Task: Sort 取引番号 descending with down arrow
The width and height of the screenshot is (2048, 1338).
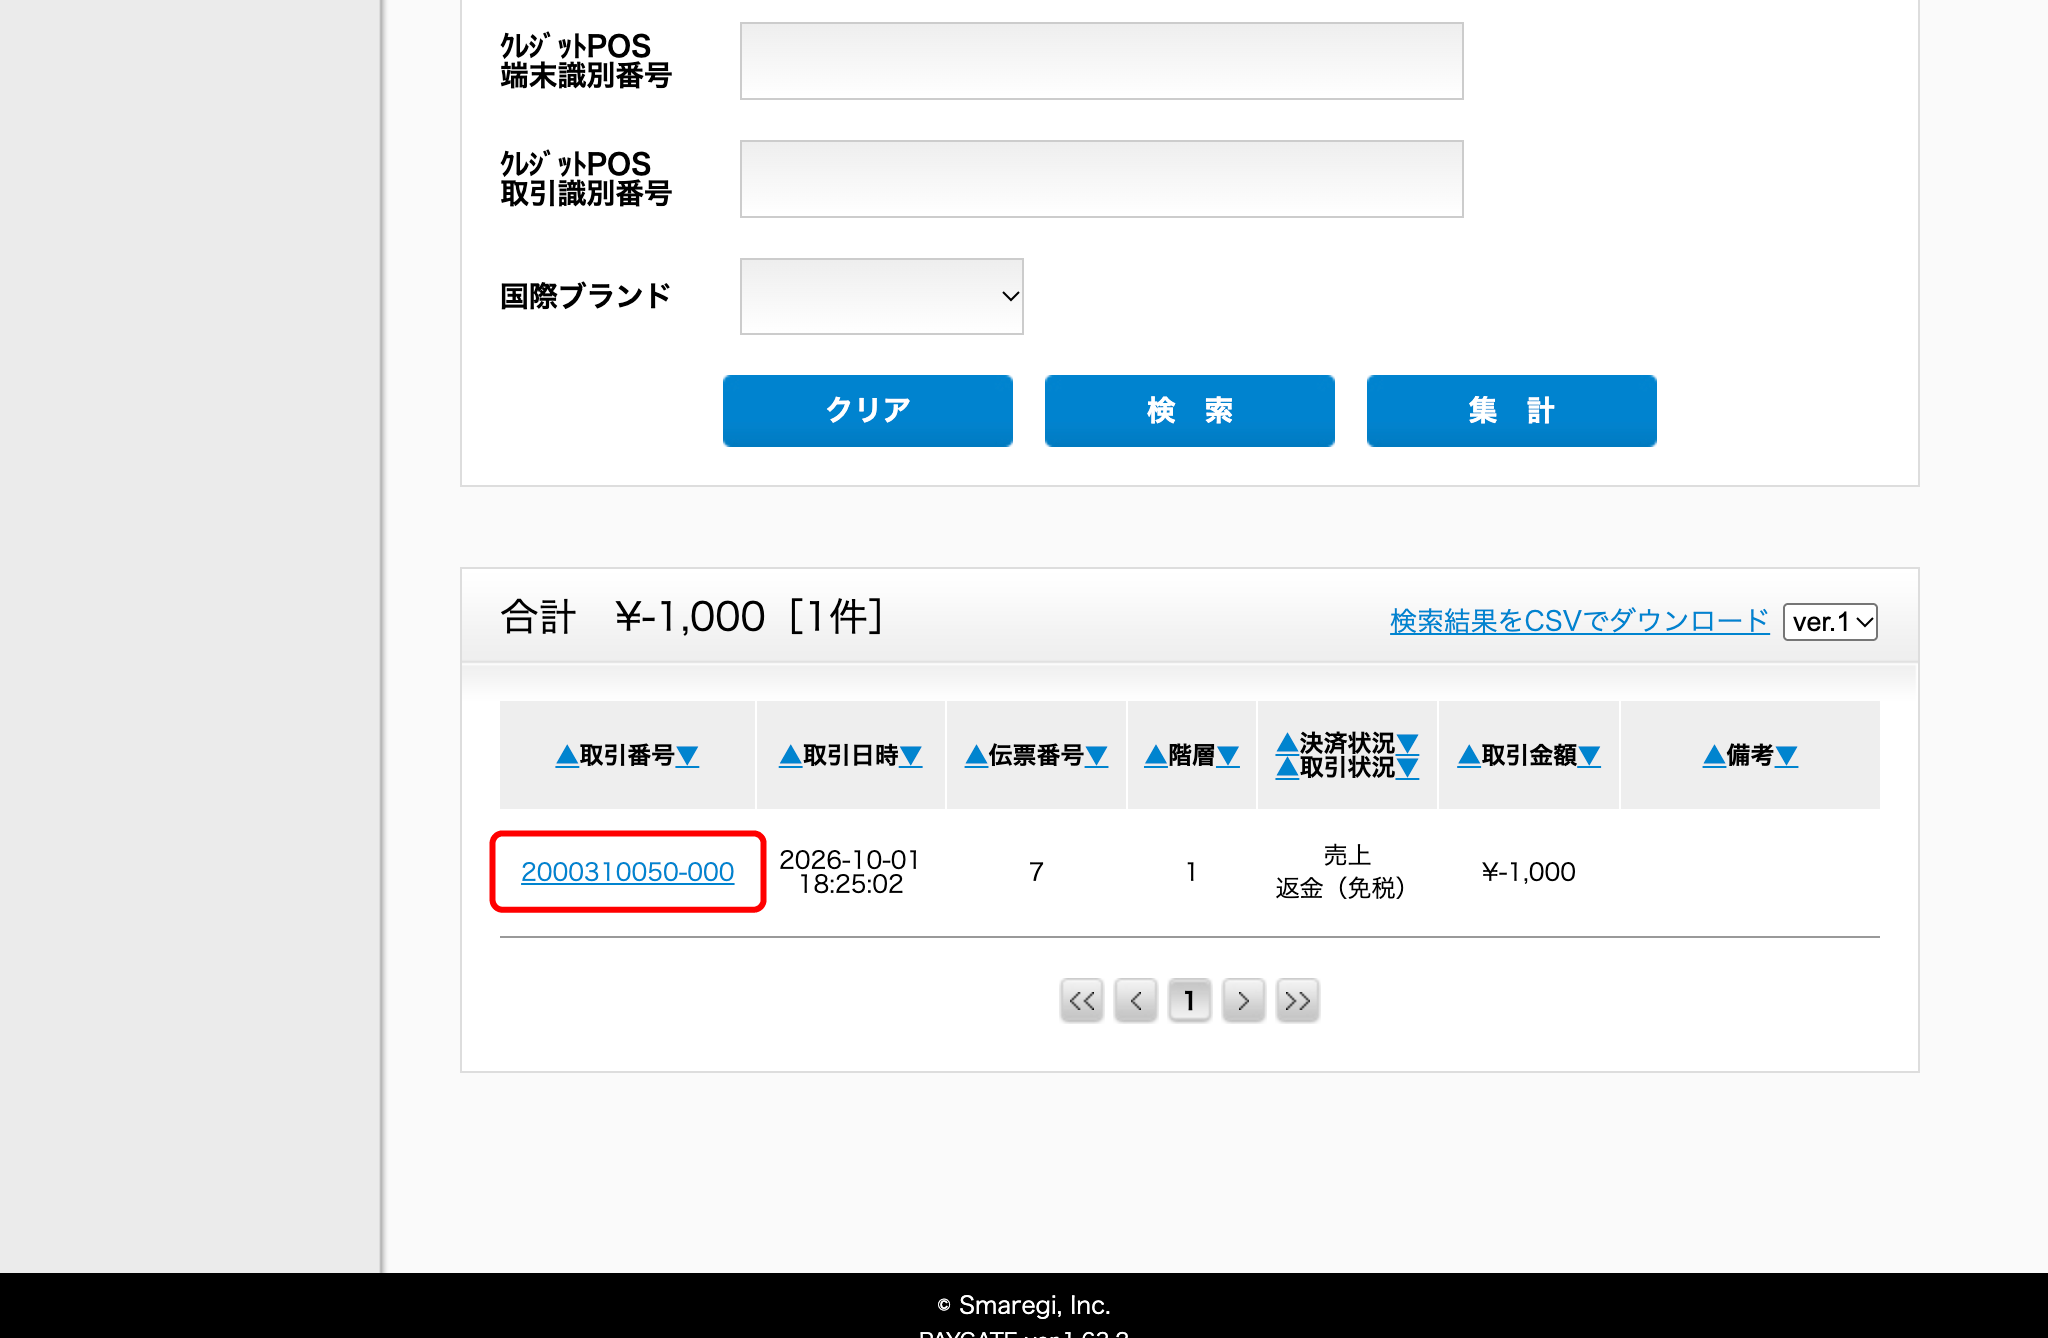Action: click(x=687, y=756)
